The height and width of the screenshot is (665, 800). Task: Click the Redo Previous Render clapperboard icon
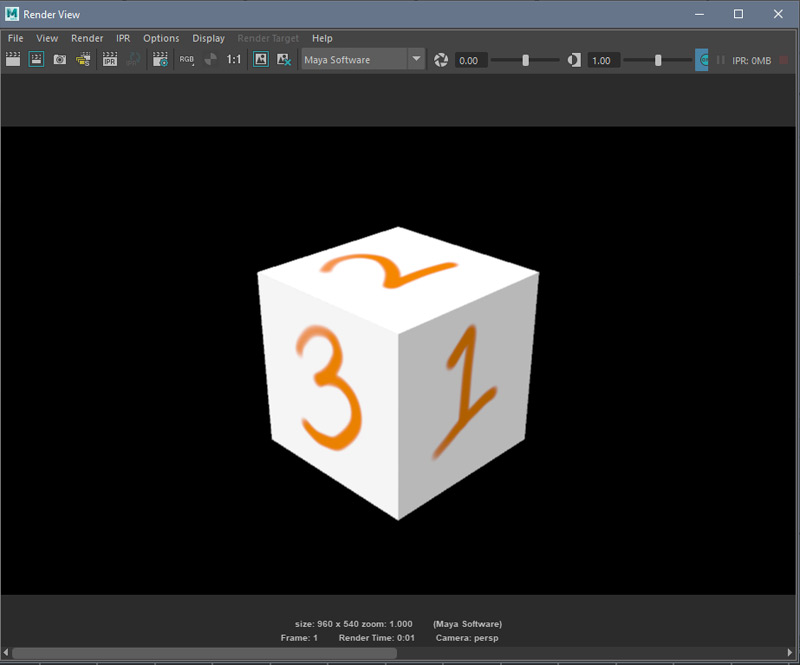[13, 60]
